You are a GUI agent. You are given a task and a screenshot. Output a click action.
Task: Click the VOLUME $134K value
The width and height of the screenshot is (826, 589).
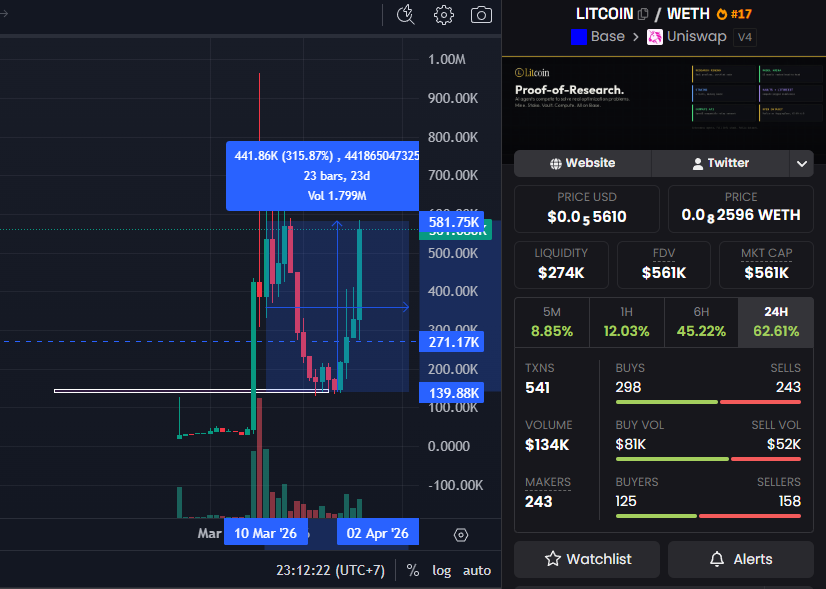(547, 445)
